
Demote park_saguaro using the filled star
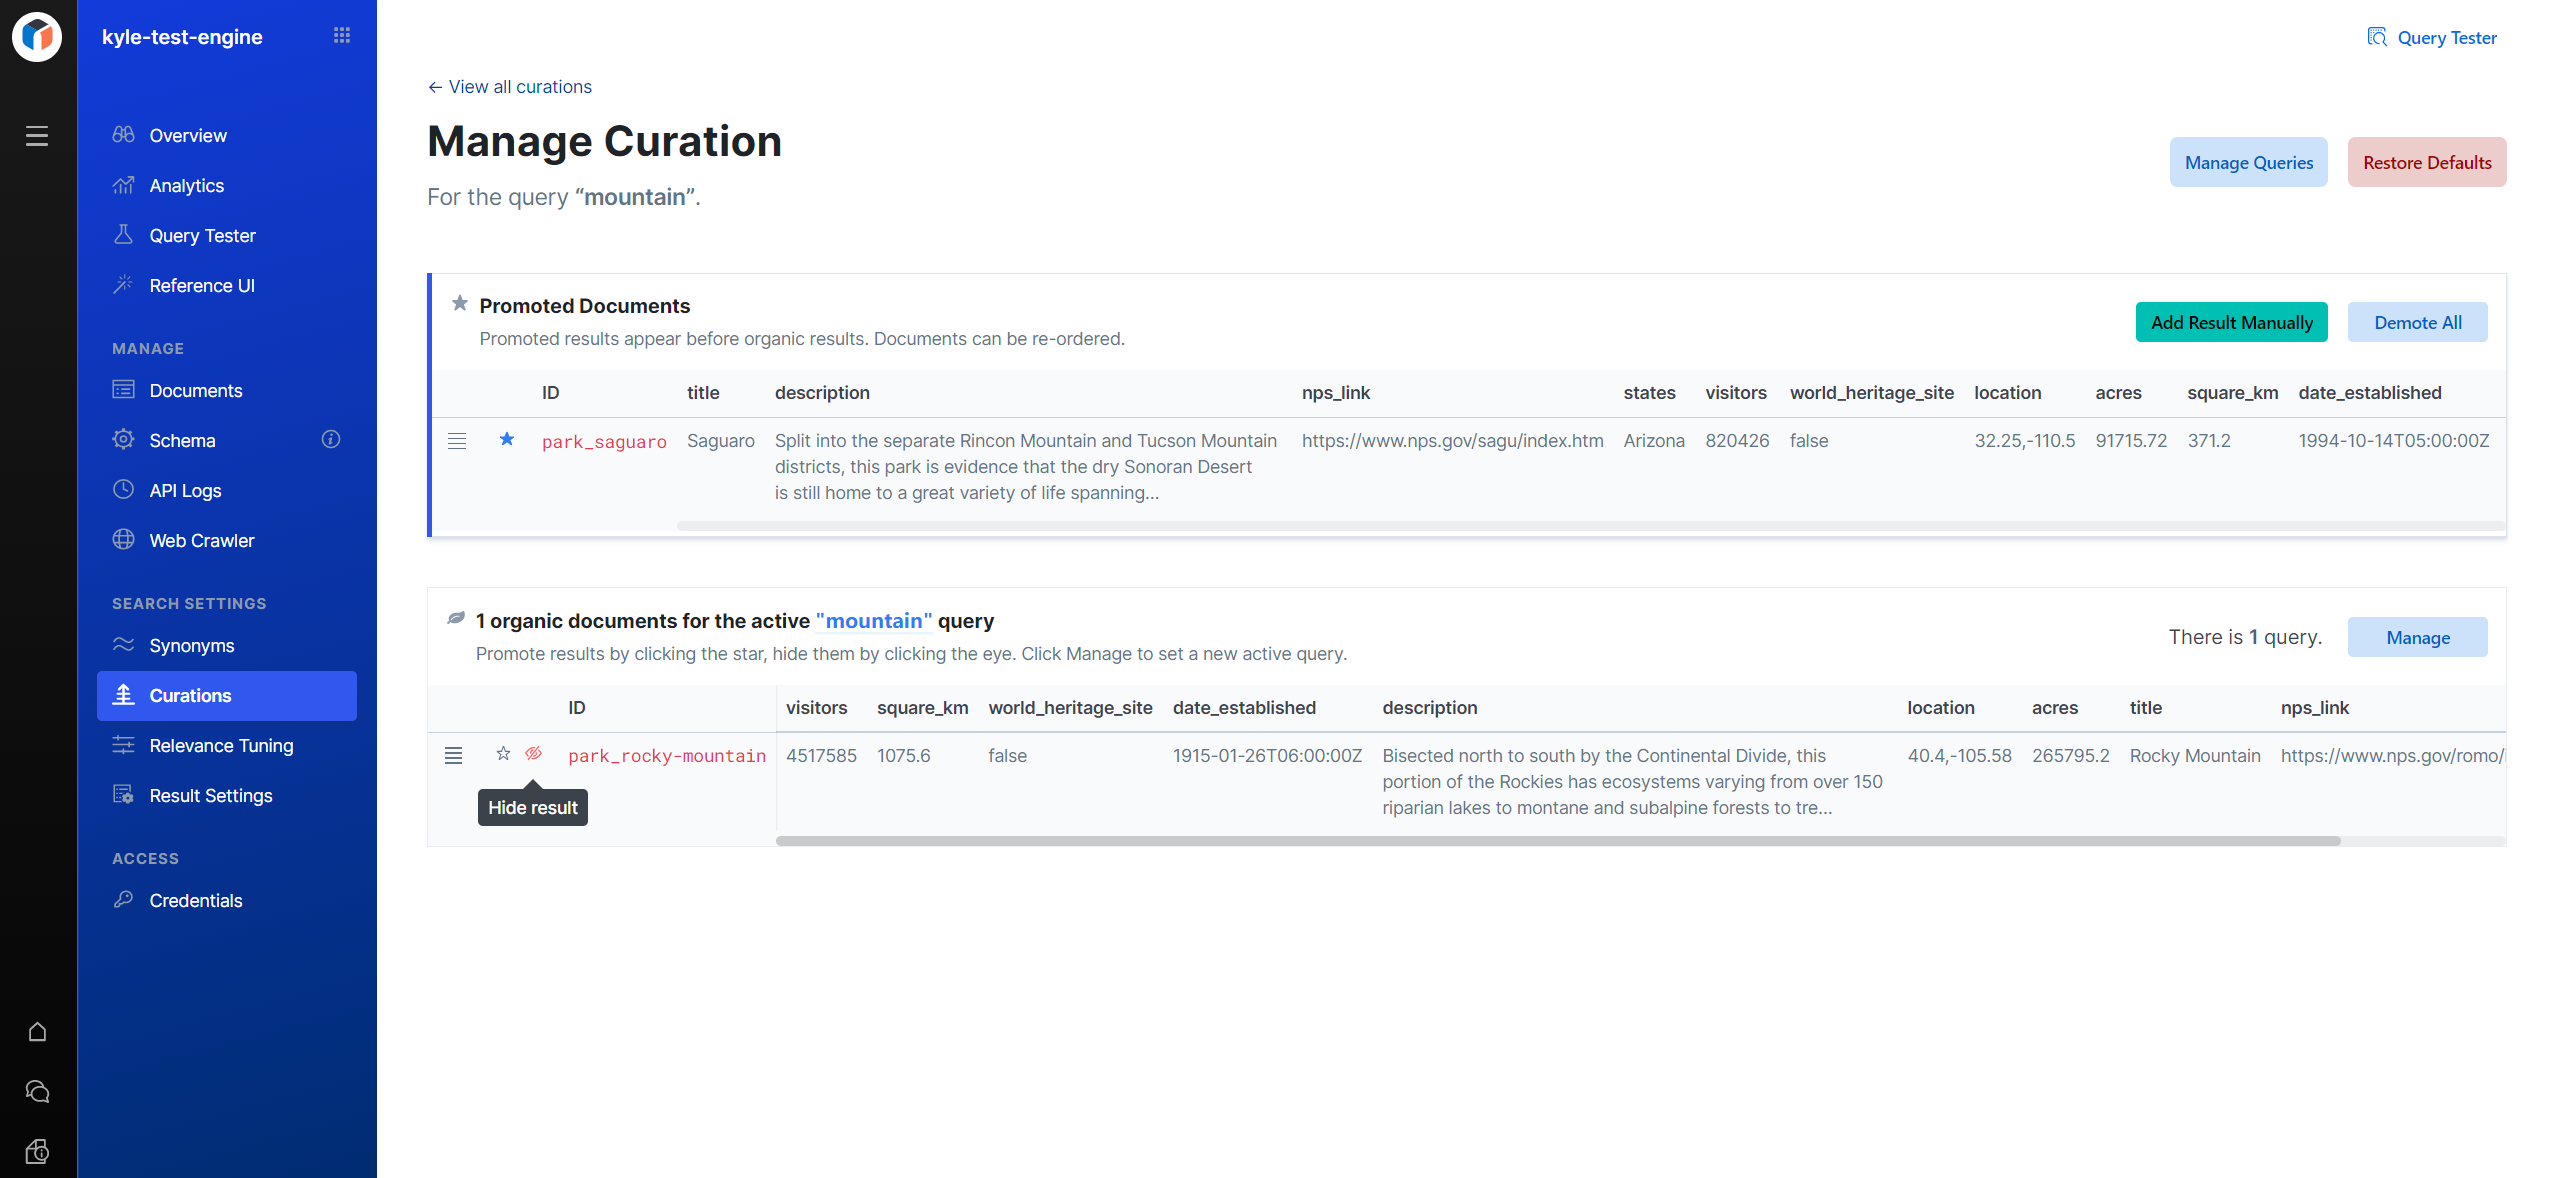507,439
